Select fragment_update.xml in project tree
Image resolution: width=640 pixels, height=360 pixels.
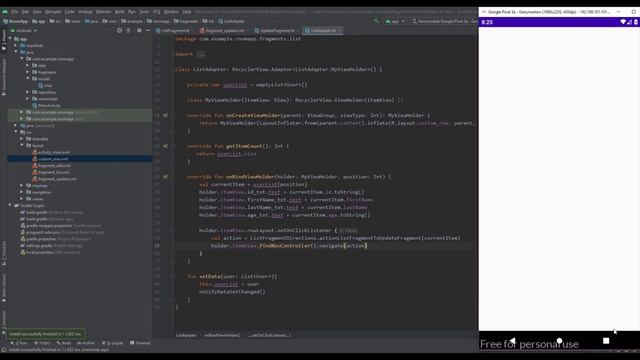[x=54, y=179]
